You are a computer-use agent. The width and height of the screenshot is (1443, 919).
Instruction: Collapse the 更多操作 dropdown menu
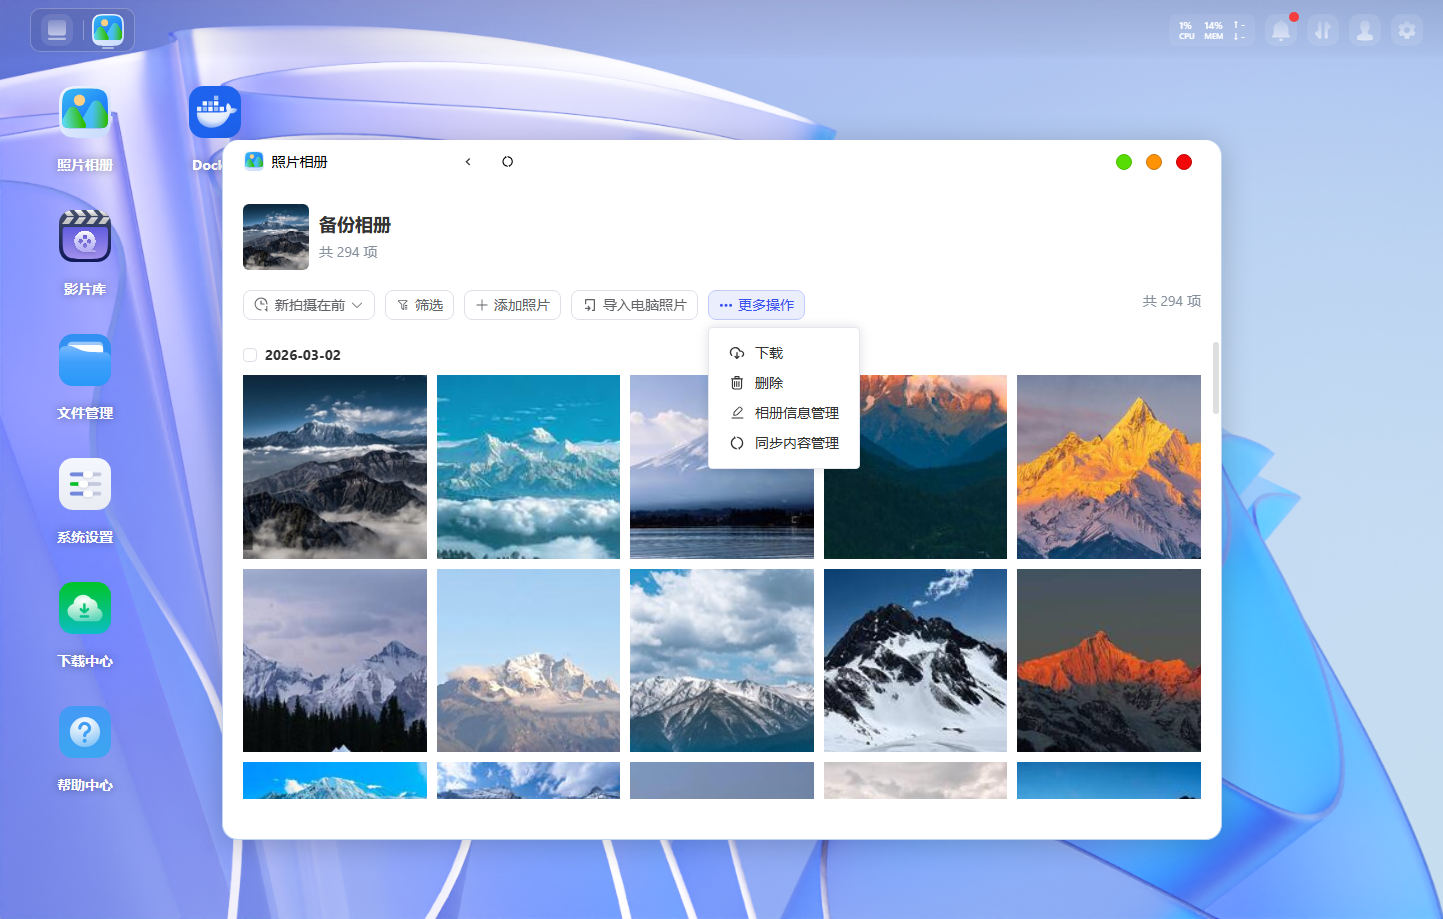pyautogui.click(x=756, y=305)
